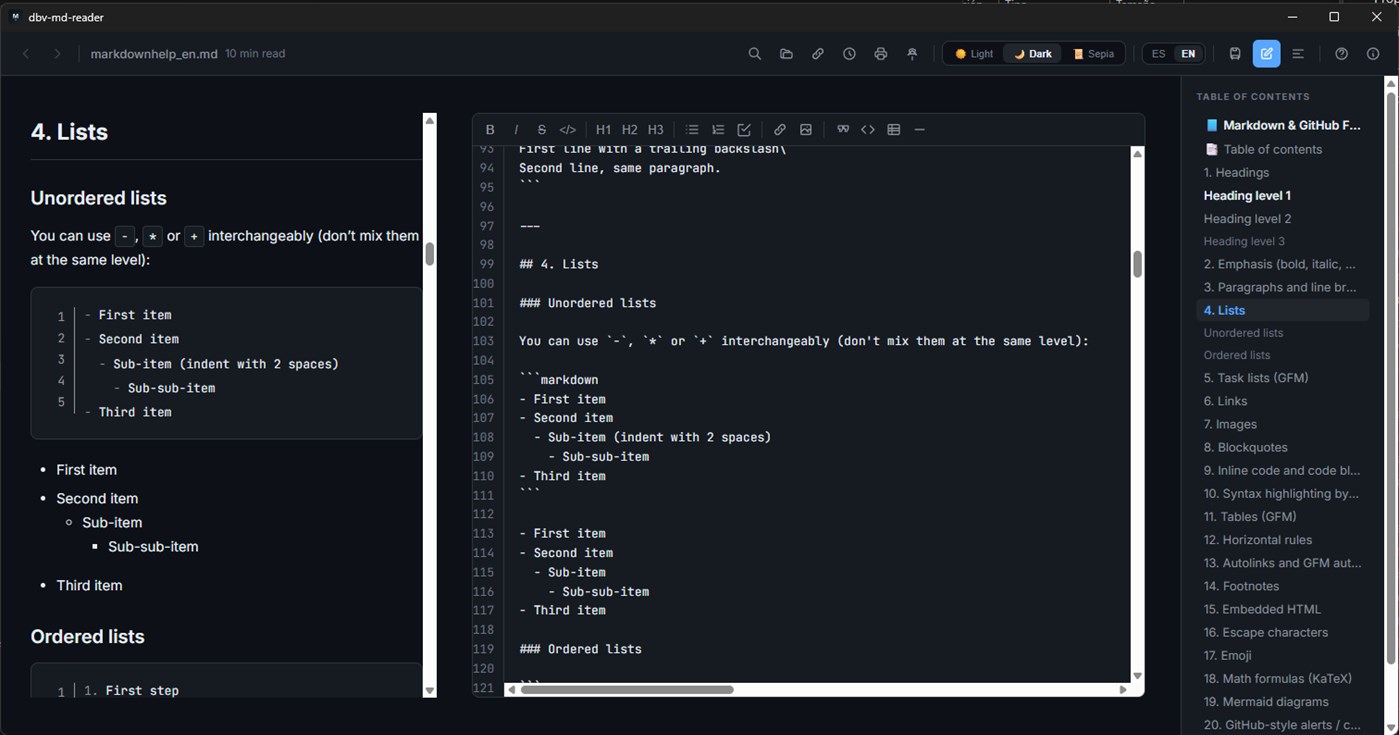Go to Markdown & GitHub F... in contents

1283,126
